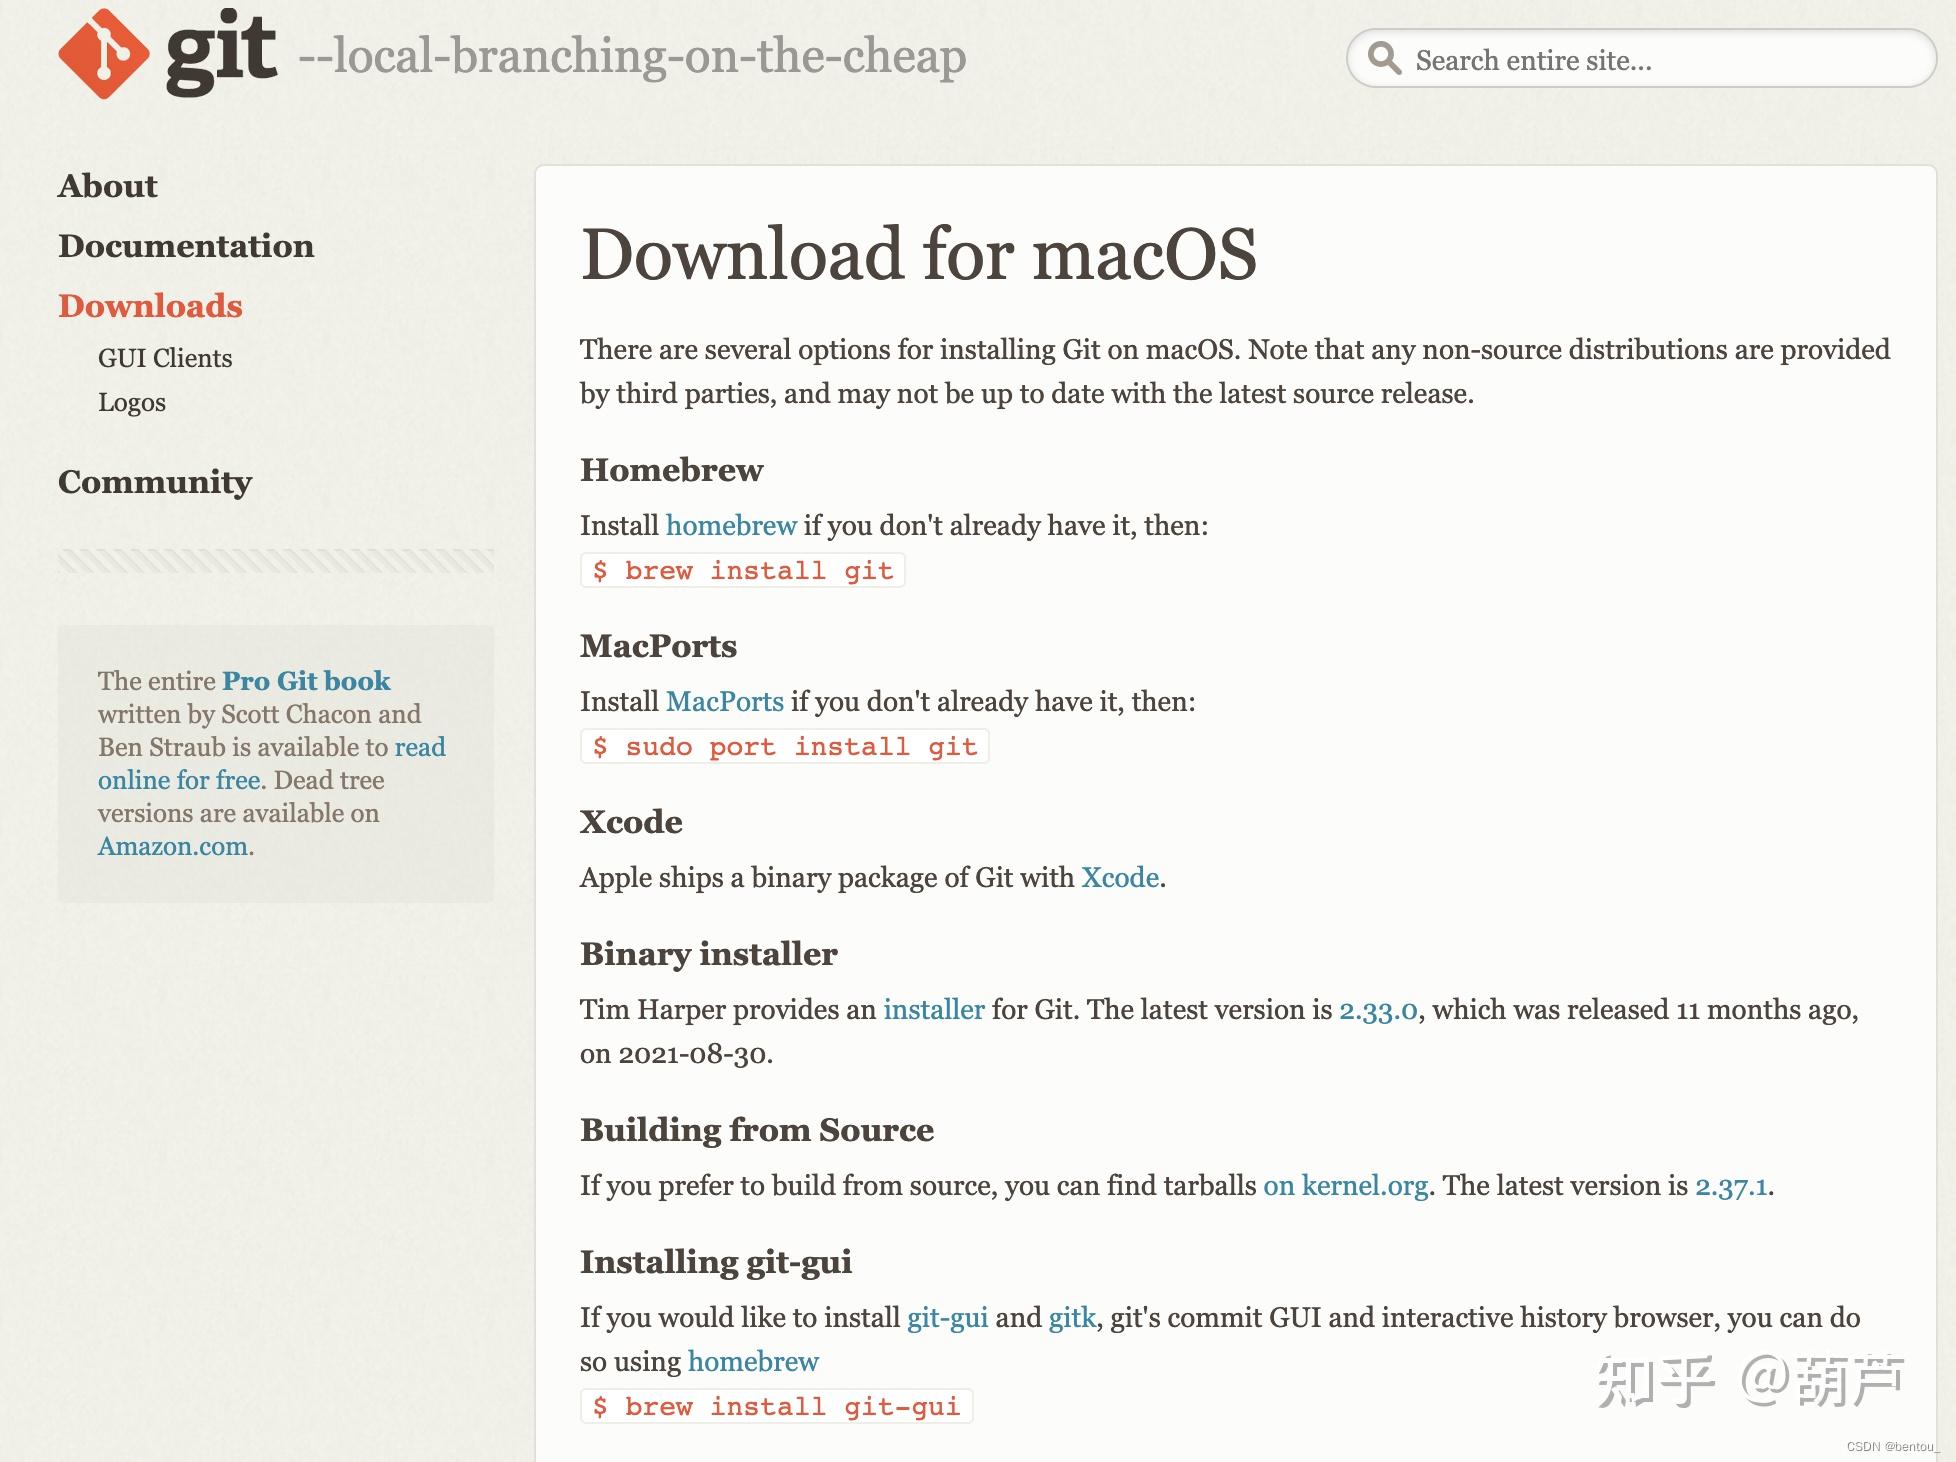The image size is (1956, 1462).
Task: Click the Xcode link
Action: pyautogui.click(x=1120, y=877)
